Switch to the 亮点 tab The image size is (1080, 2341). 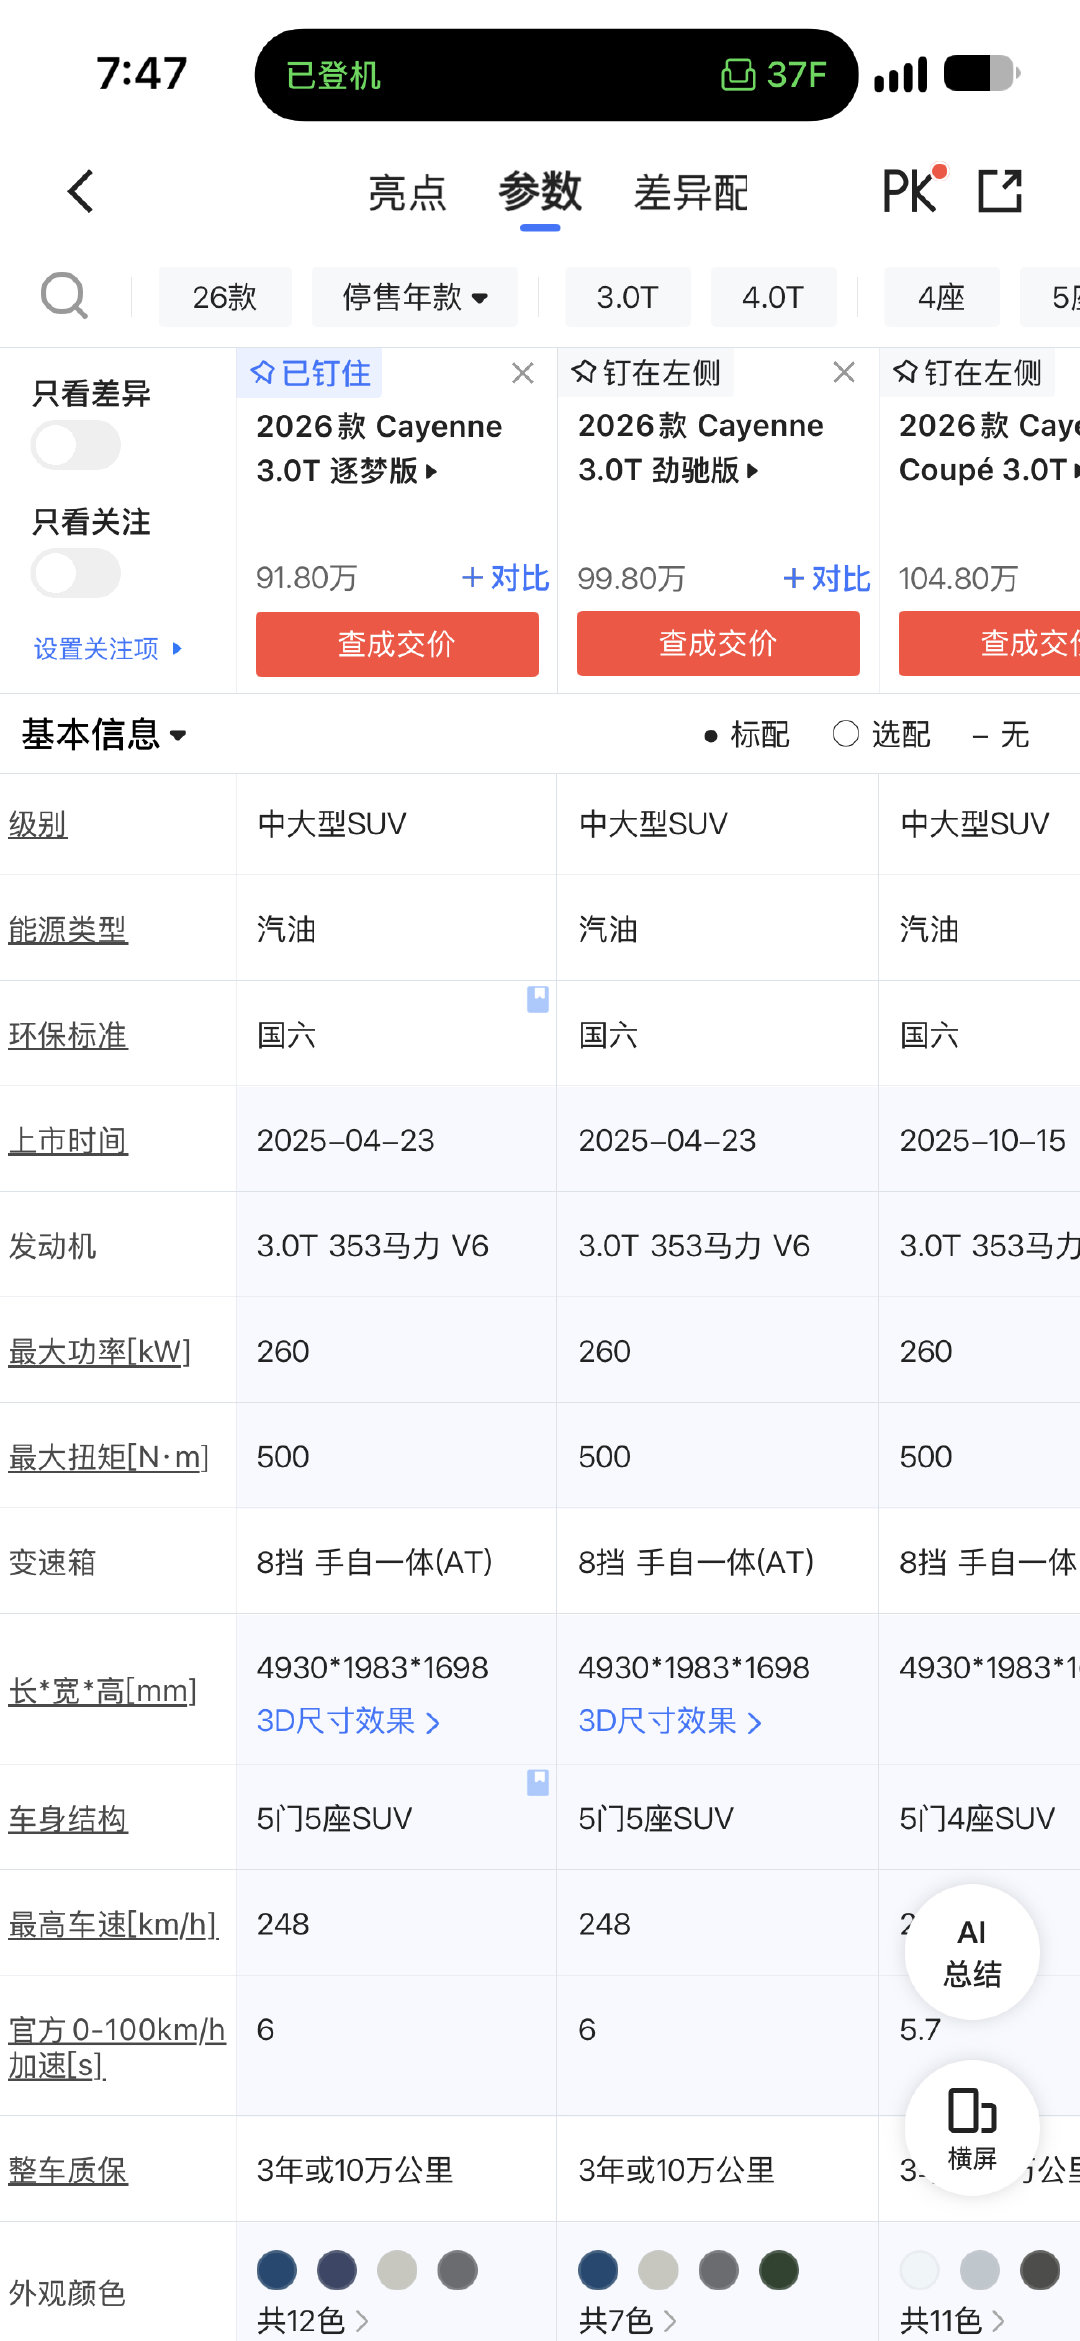407,193
